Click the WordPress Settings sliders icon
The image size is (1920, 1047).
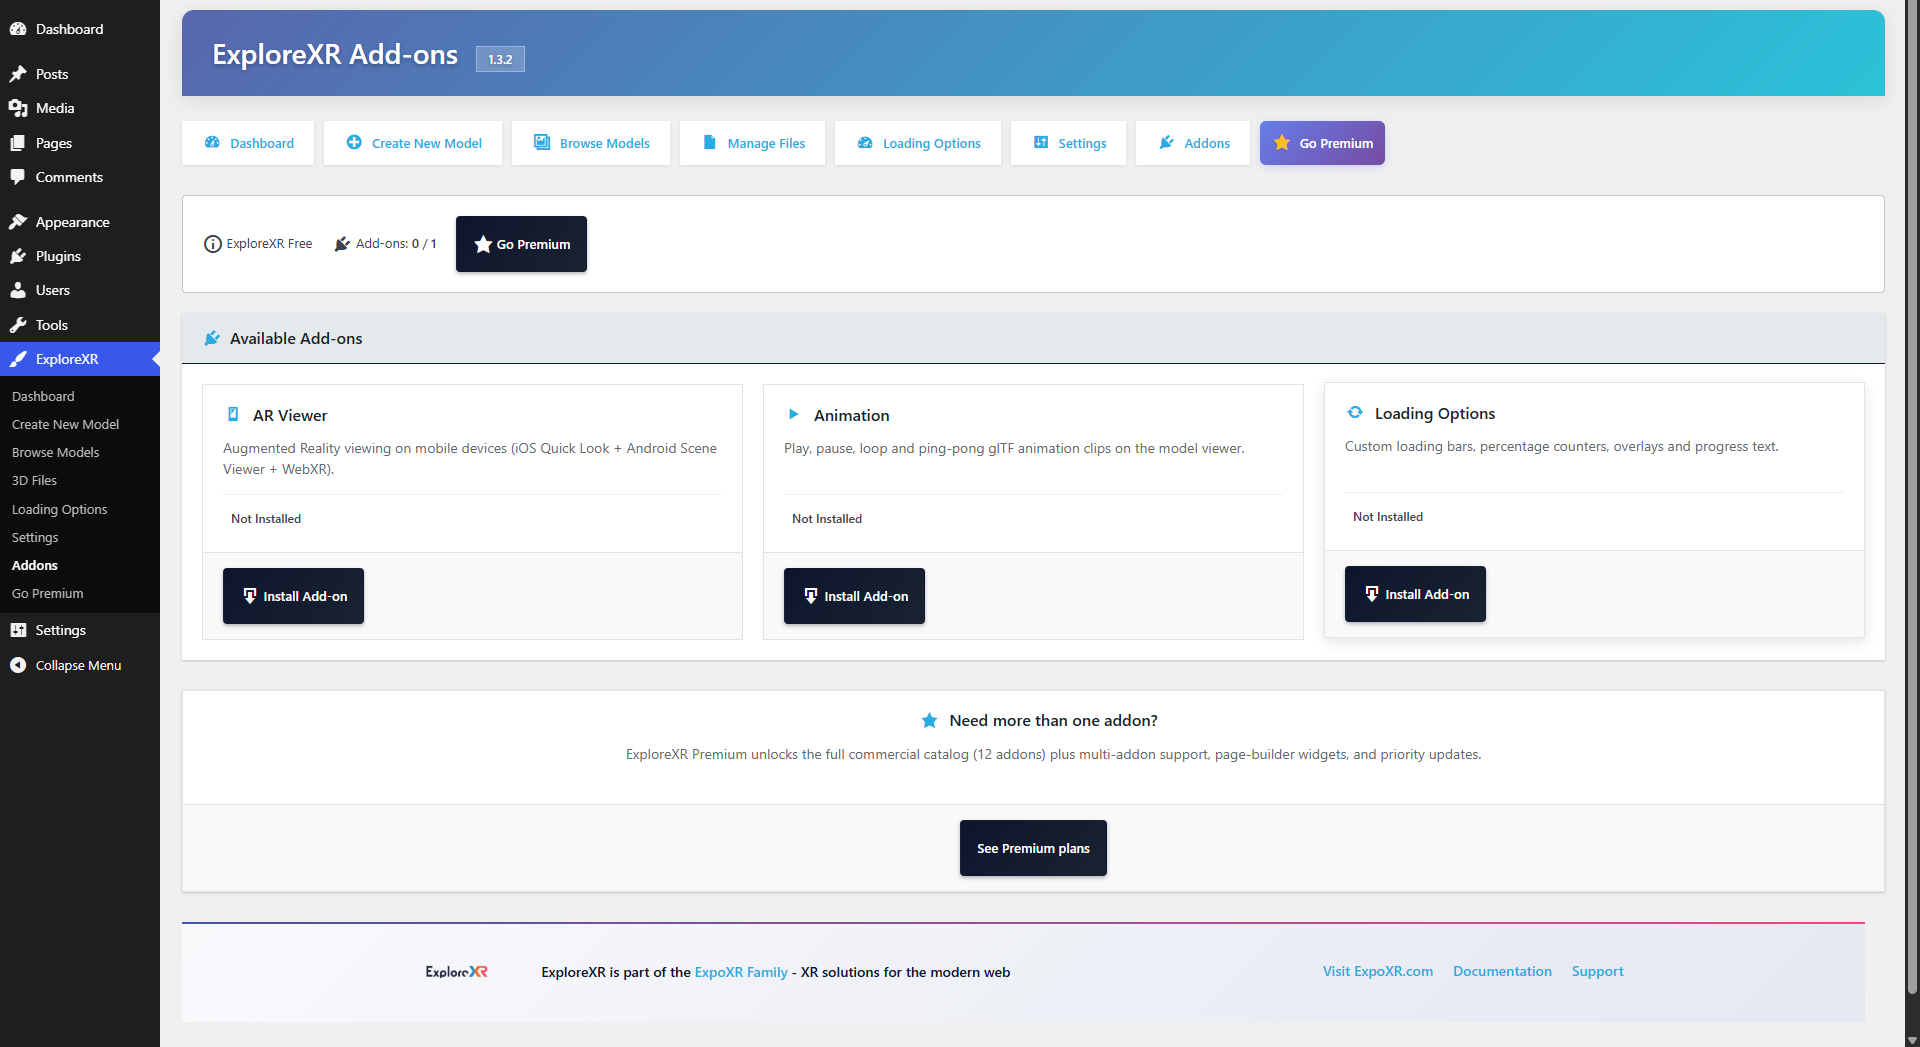(18, 630)
